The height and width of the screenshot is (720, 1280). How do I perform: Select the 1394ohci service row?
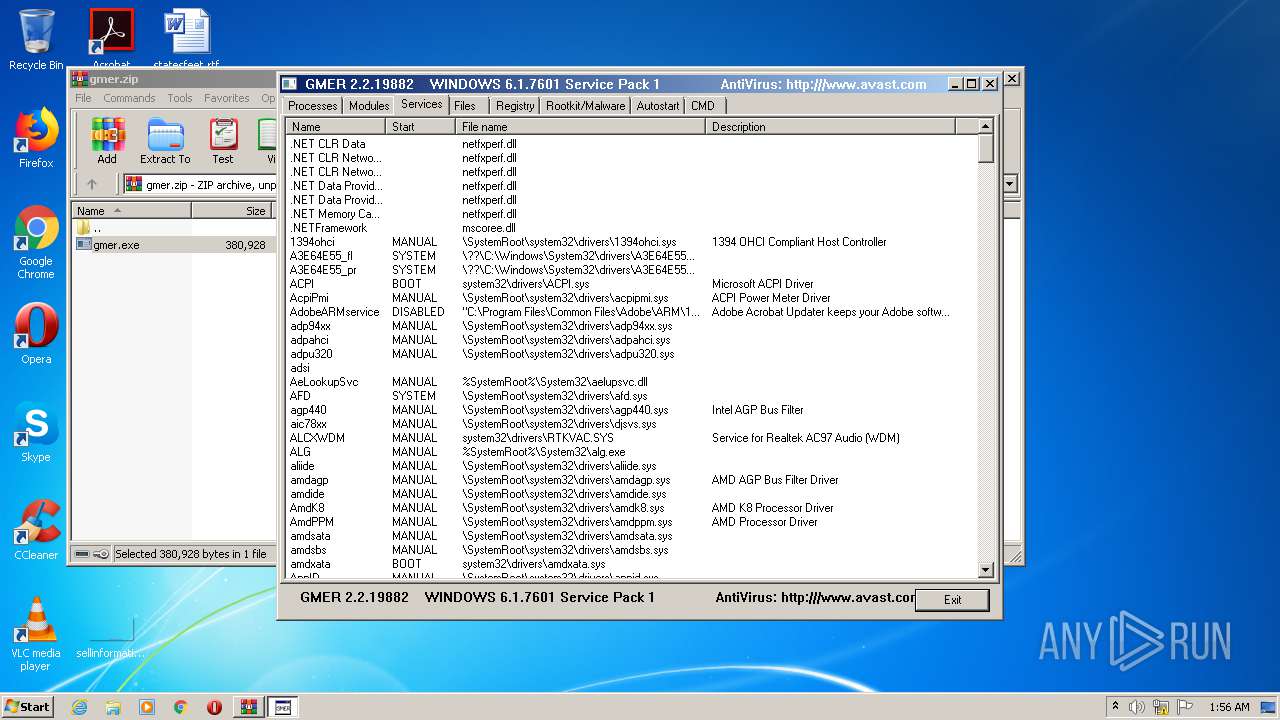coord(631,242)
